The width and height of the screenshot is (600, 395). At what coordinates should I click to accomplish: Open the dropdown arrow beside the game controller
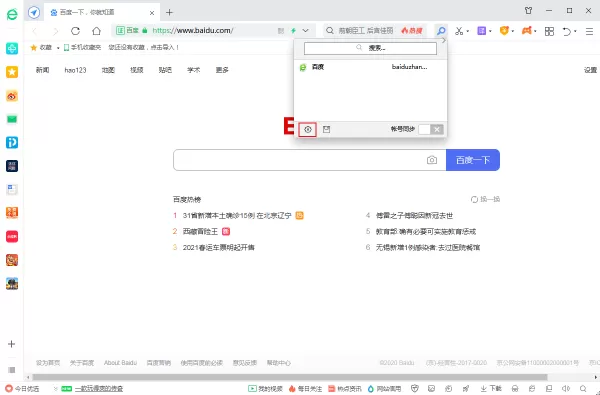[x=535, y=31]
